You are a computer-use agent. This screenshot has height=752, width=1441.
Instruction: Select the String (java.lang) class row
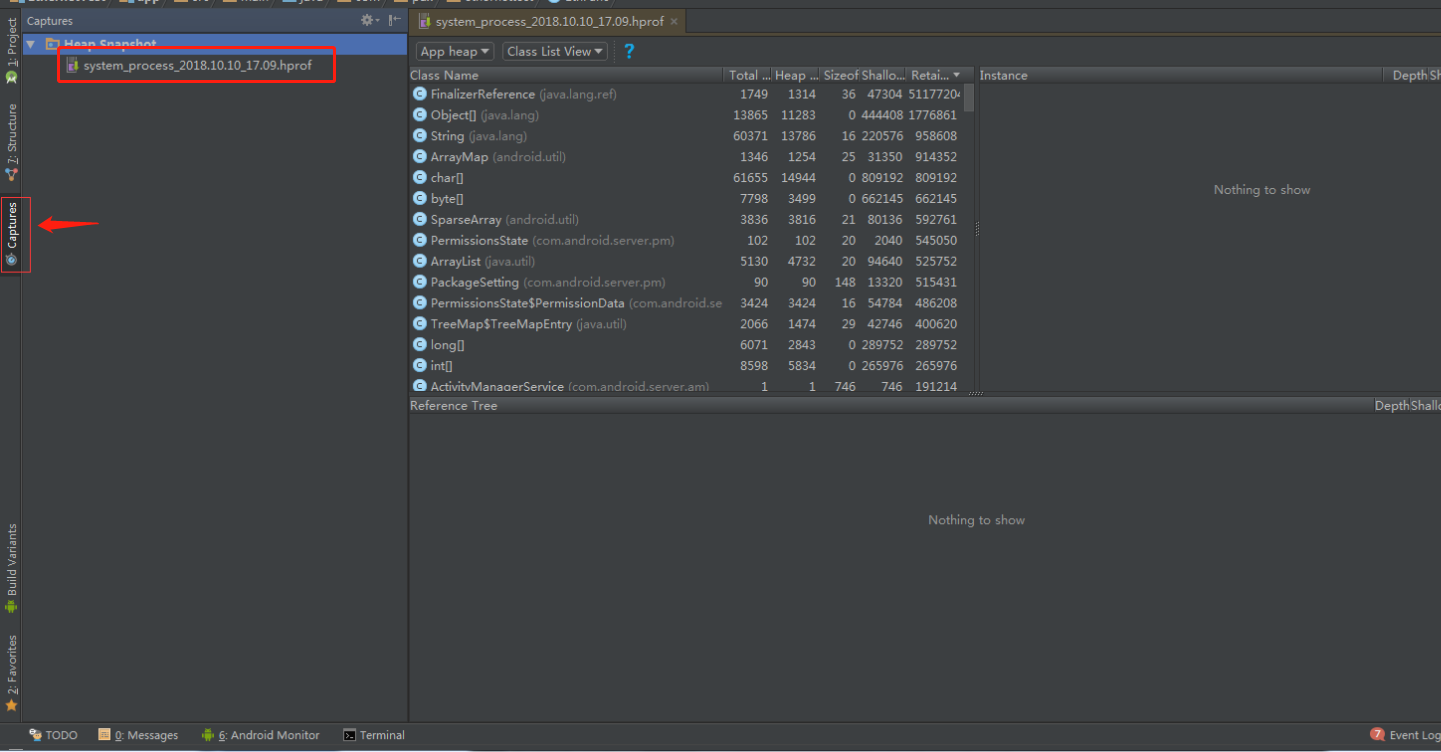[x=685, y=136]
